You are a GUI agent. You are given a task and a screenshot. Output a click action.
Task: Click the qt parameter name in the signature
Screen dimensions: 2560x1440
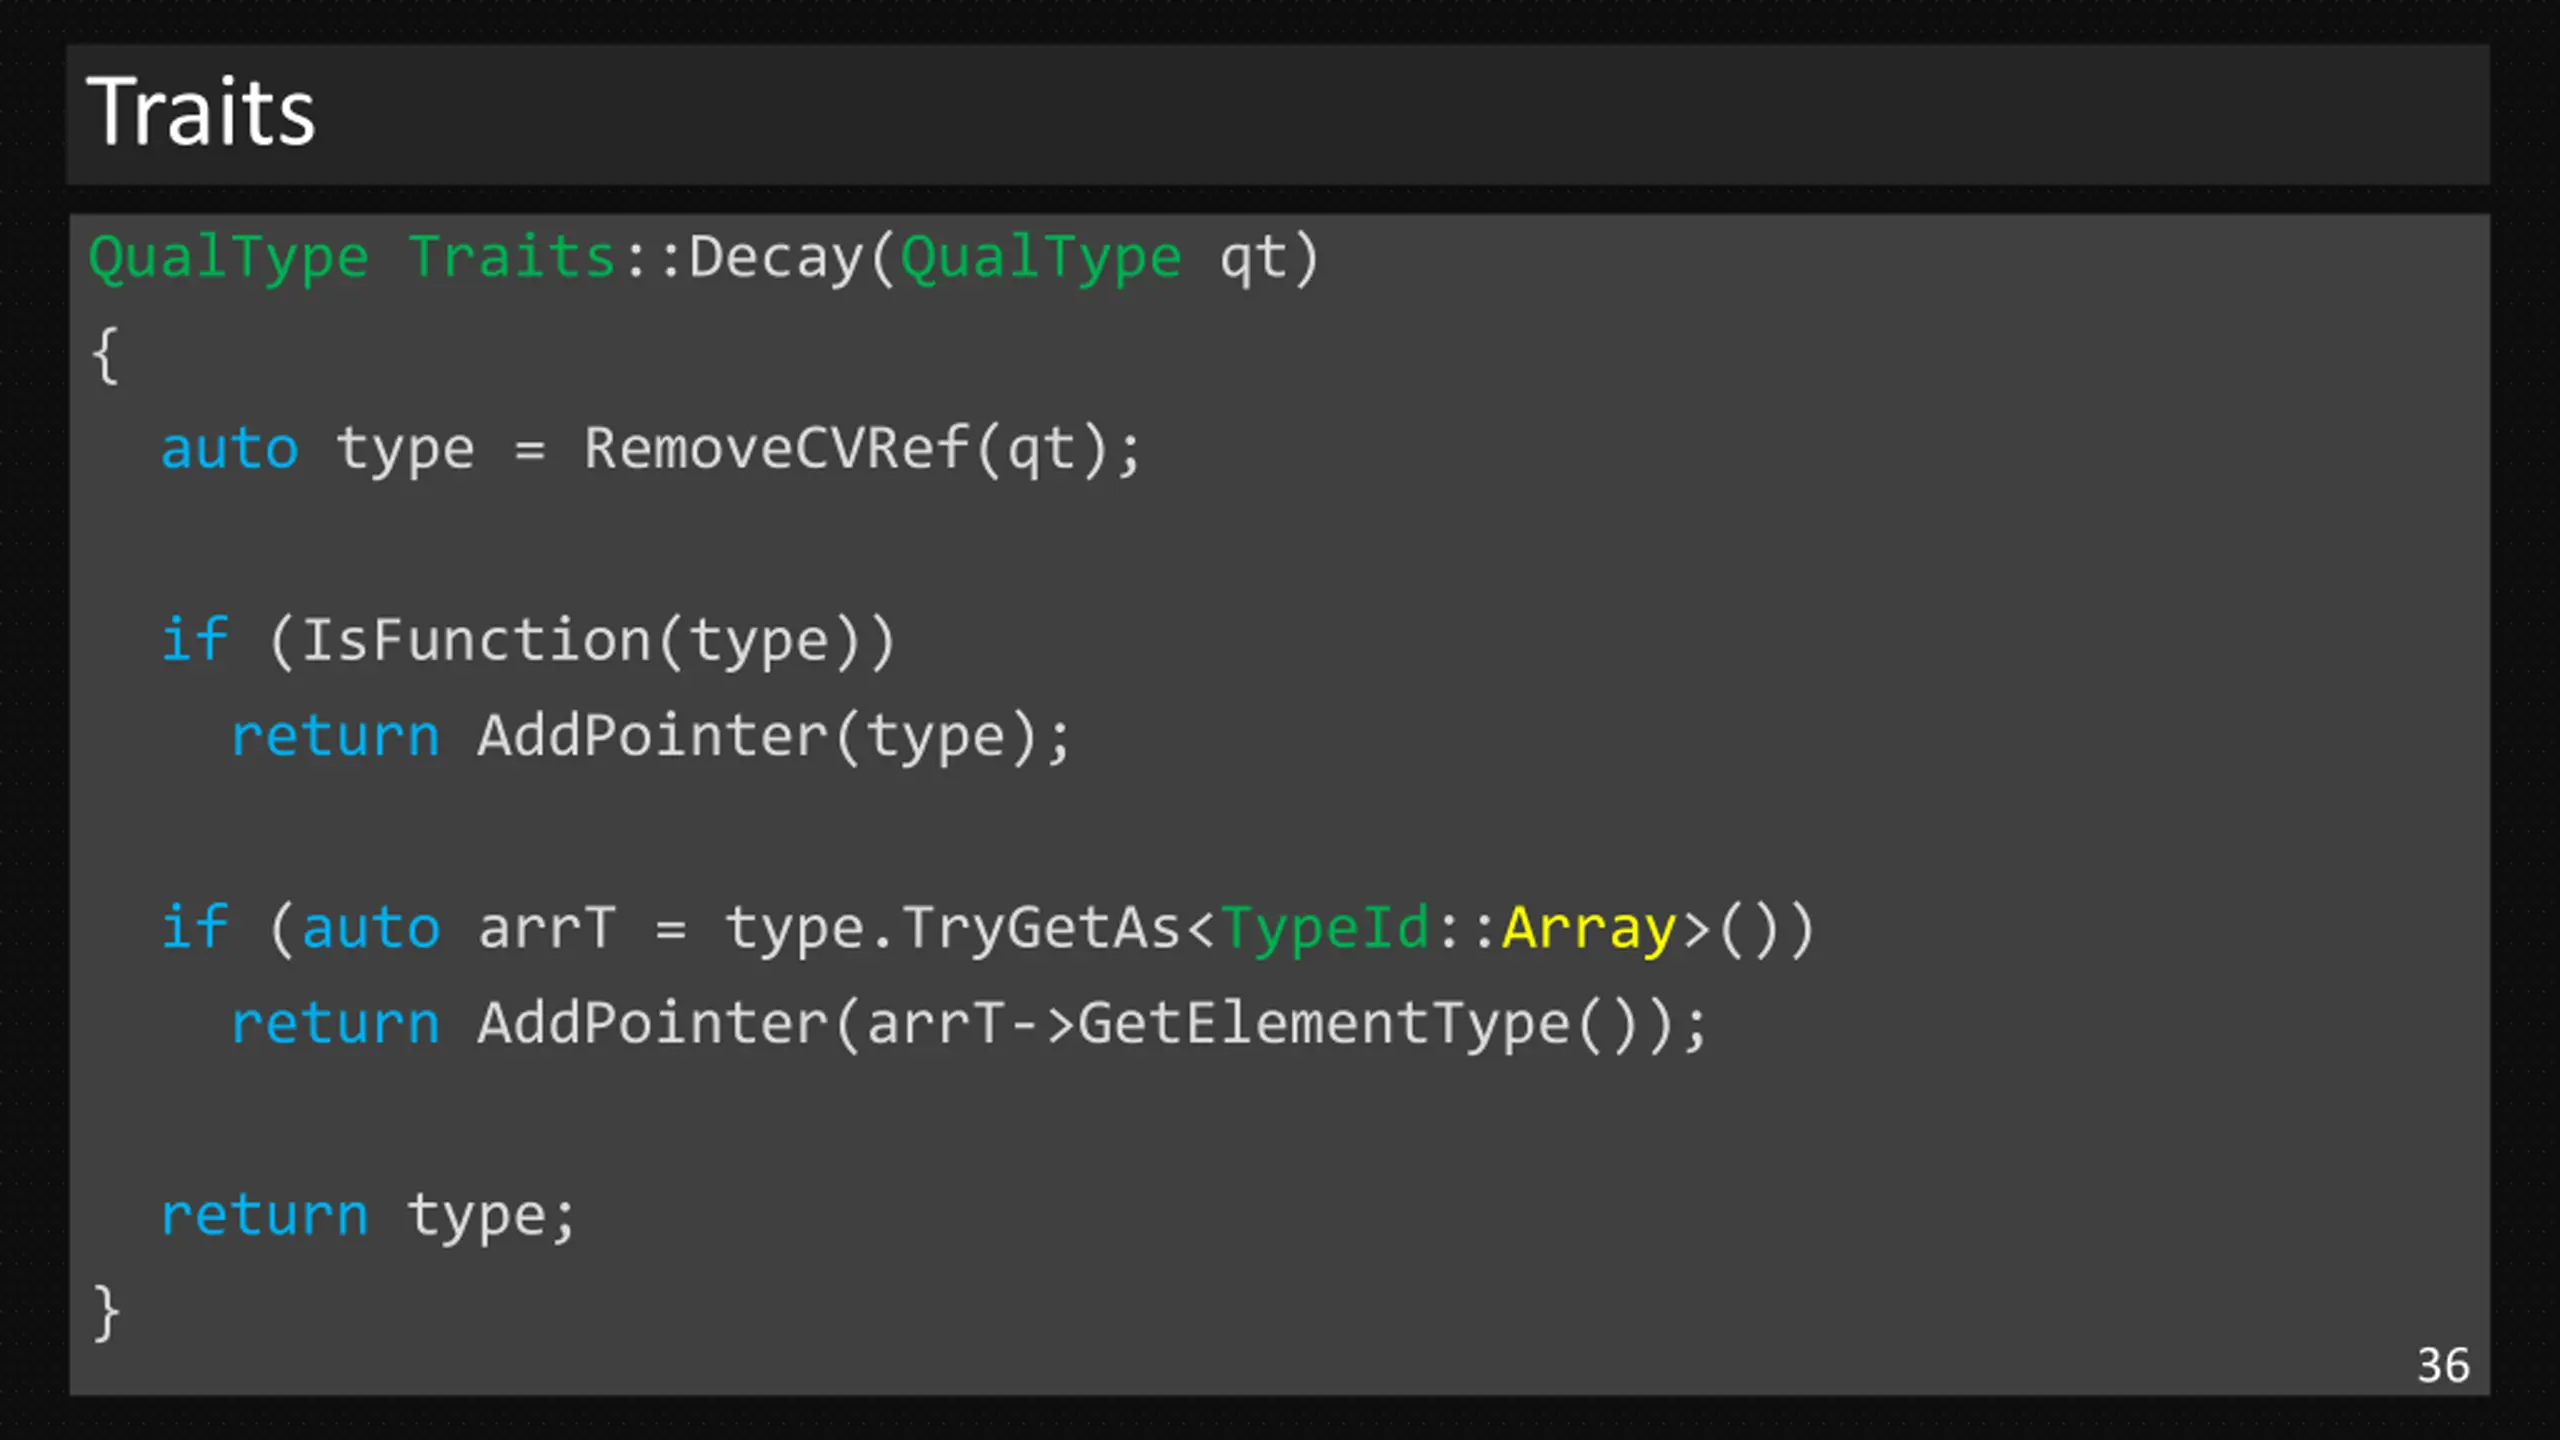pos(1254,259)
